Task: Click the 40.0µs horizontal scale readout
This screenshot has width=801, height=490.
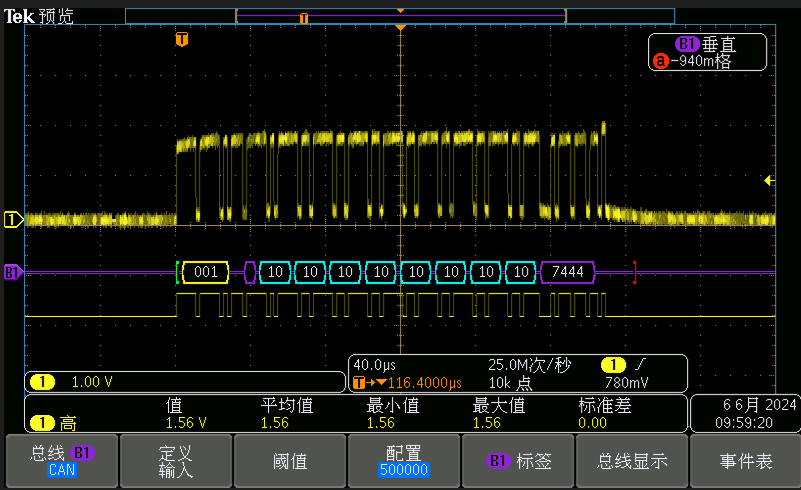Action: (374, 365)
